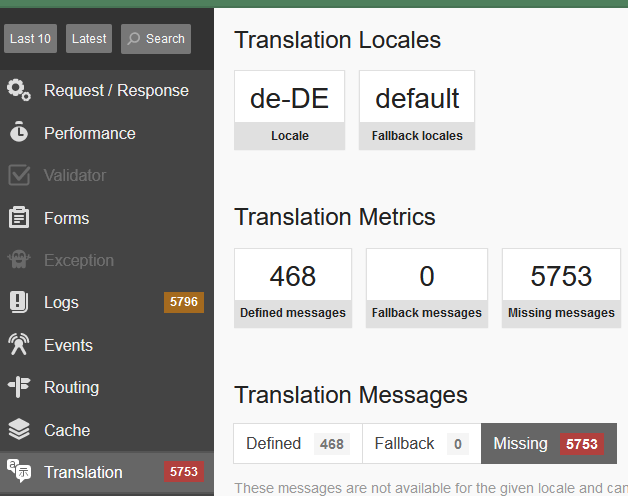The height and width of the screenshot is (496, 628).
Task: Click the Performance stopwatch icon
Action: [x=19, y=131]
